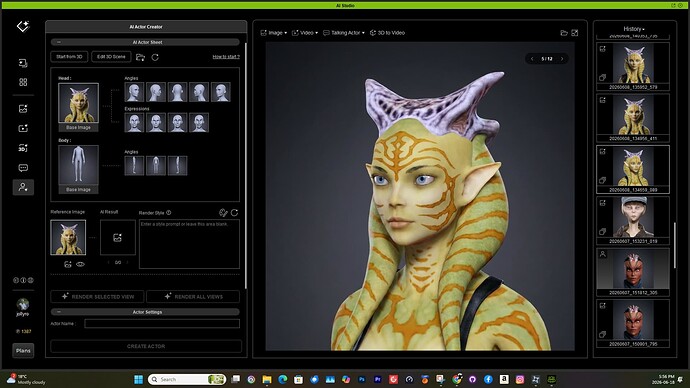Screen dimensions: 690x388
Task: Click the Actor Name input field
Action: 162,324
